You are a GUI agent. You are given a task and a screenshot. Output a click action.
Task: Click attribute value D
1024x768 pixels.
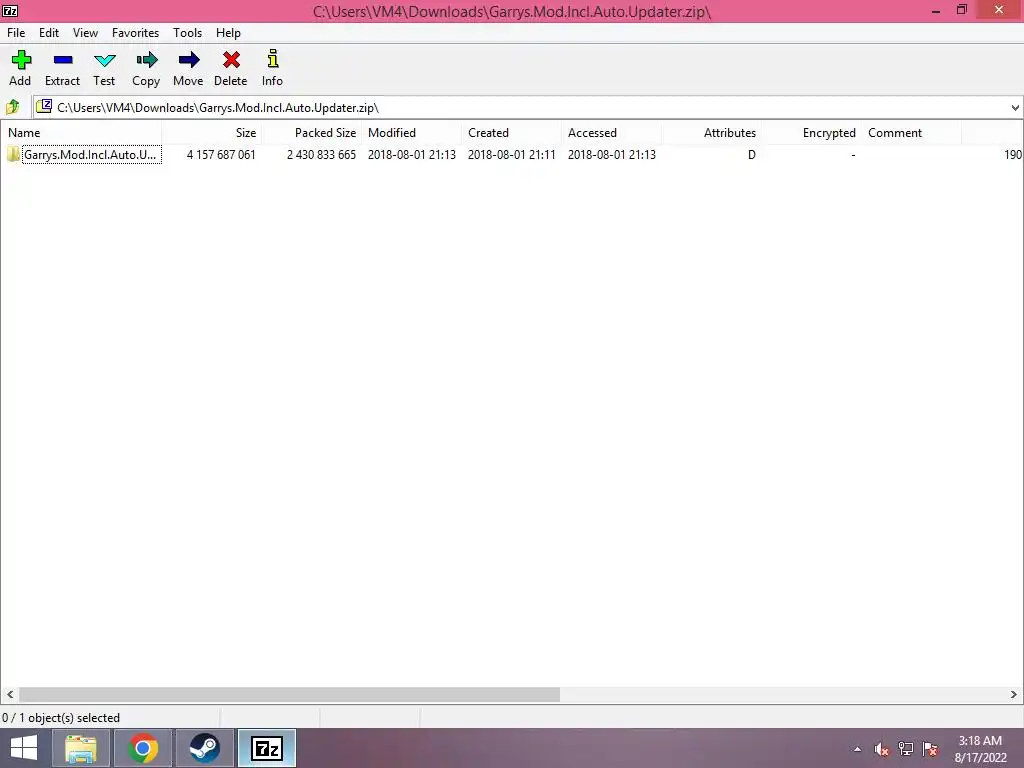click(752, 155)
